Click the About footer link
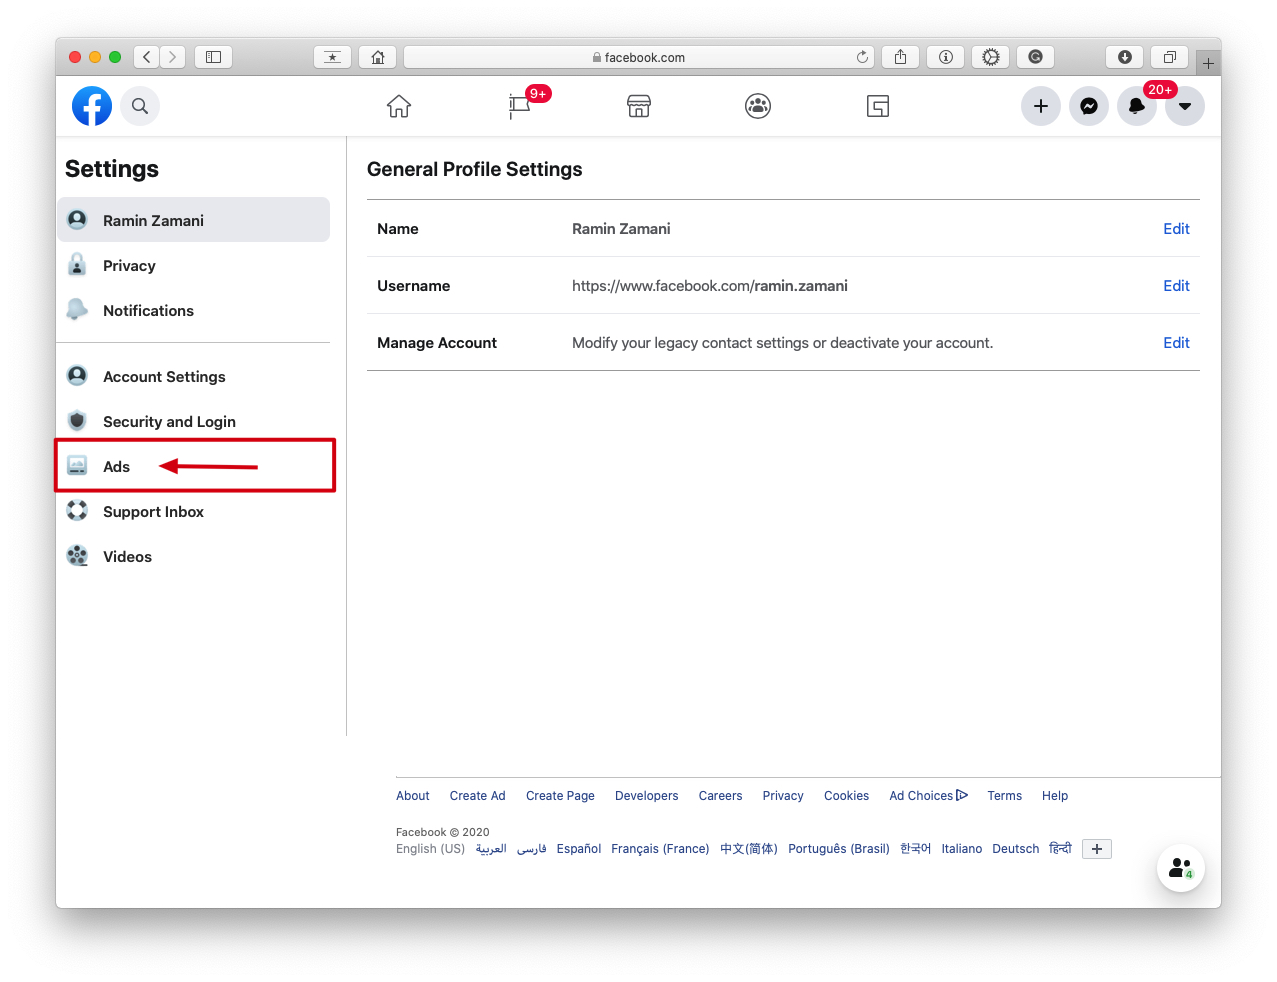 (x=413, y=796)
